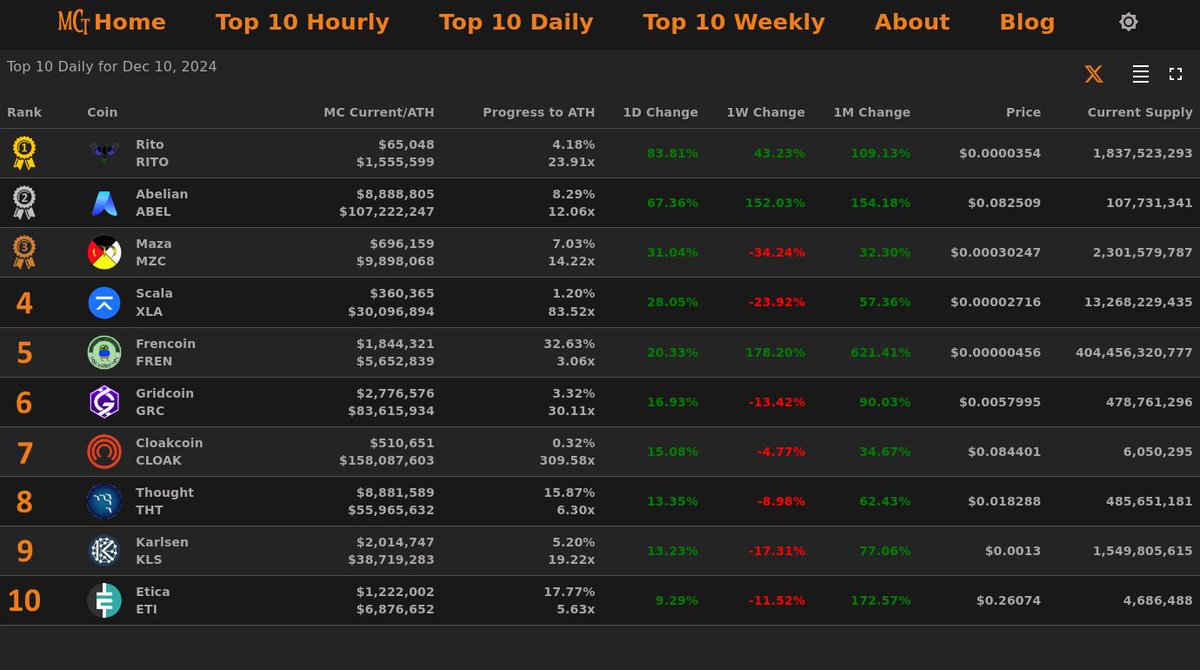
Task: Open the Top 10 Daily page
Action: point(516,22)
